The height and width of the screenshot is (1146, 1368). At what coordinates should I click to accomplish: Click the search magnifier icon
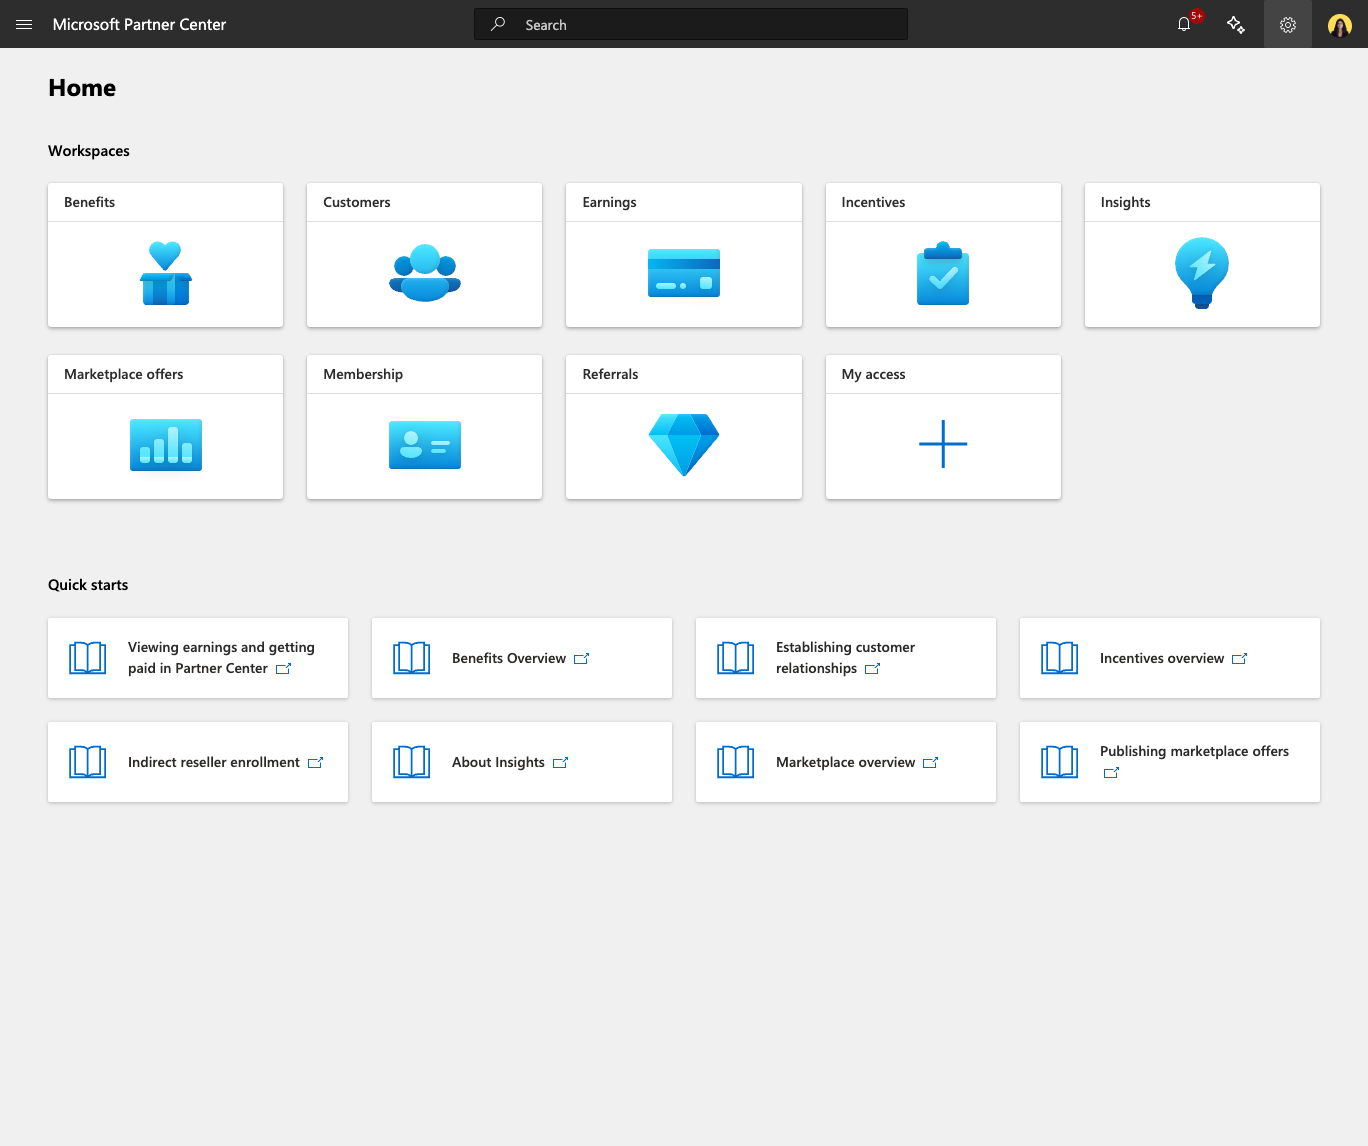coord(498,24)
